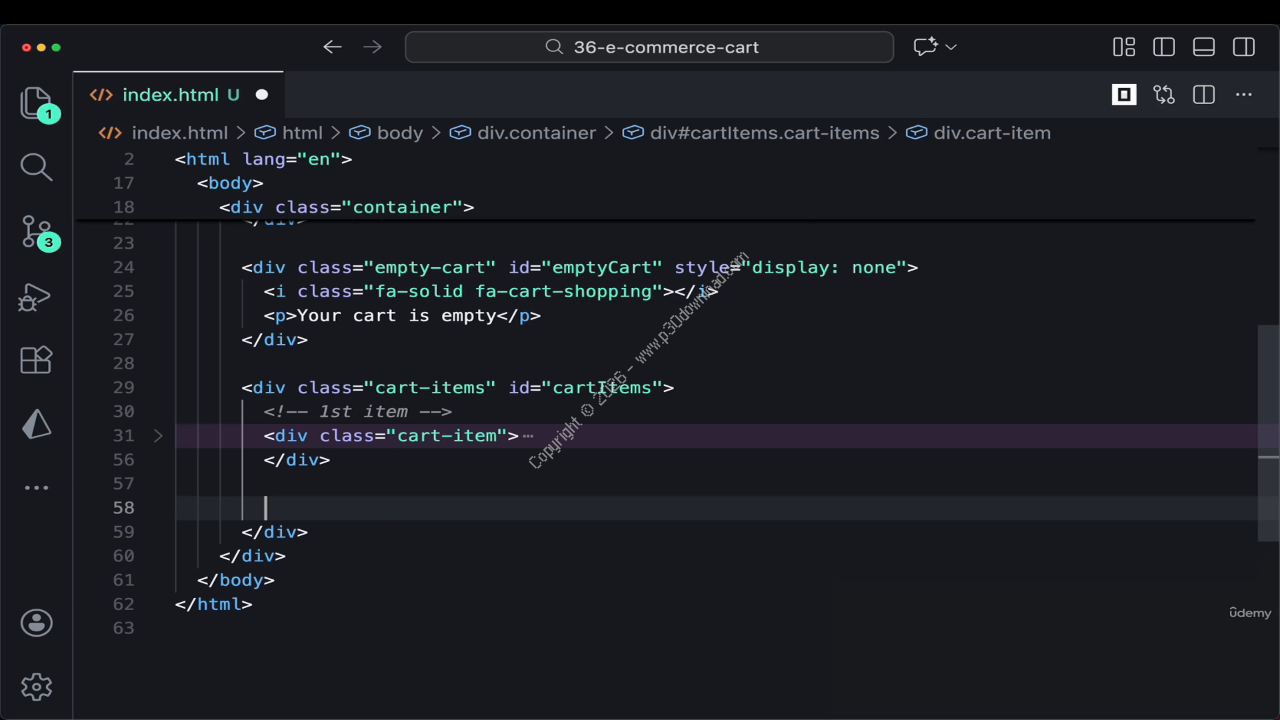Open the Search view icon
The image size is (1280, 720).
[x=36, y=167]
